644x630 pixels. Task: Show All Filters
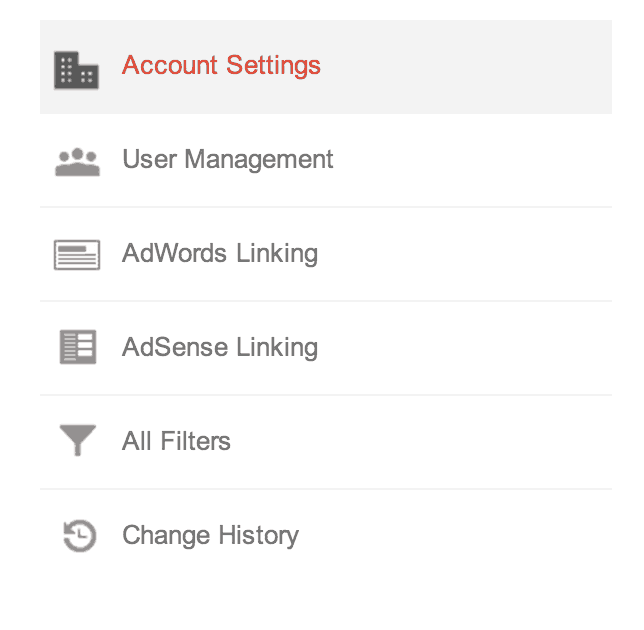[x=326, y=442]
